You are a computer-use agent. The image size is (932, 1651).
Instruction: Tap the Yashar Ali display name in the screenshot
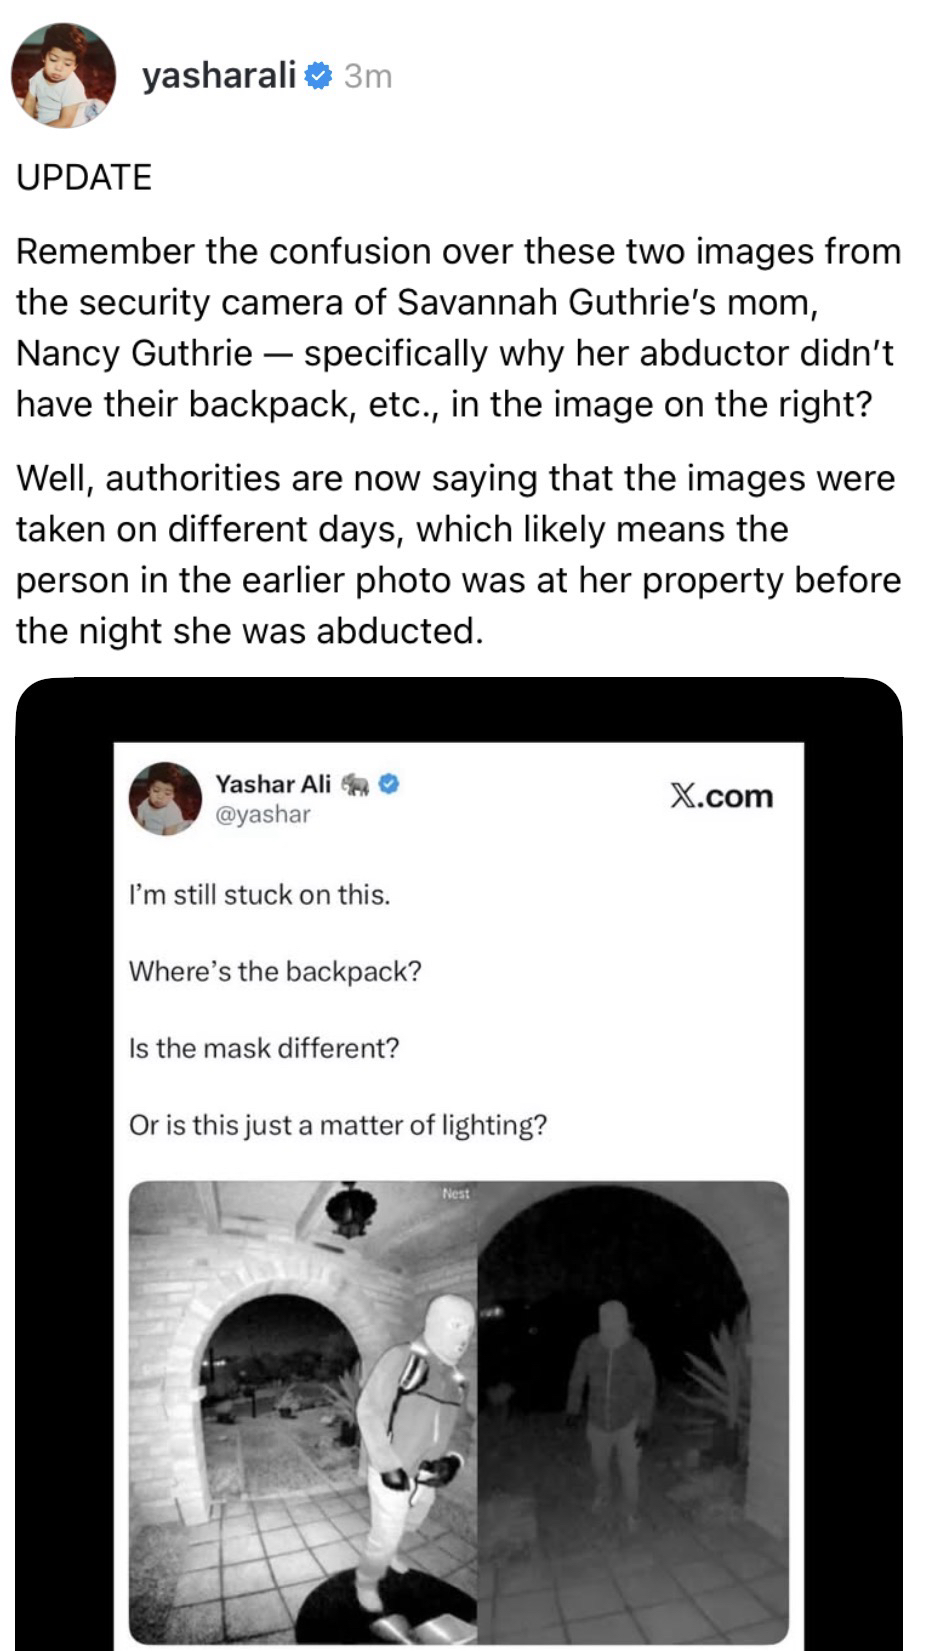pos(273,784)
